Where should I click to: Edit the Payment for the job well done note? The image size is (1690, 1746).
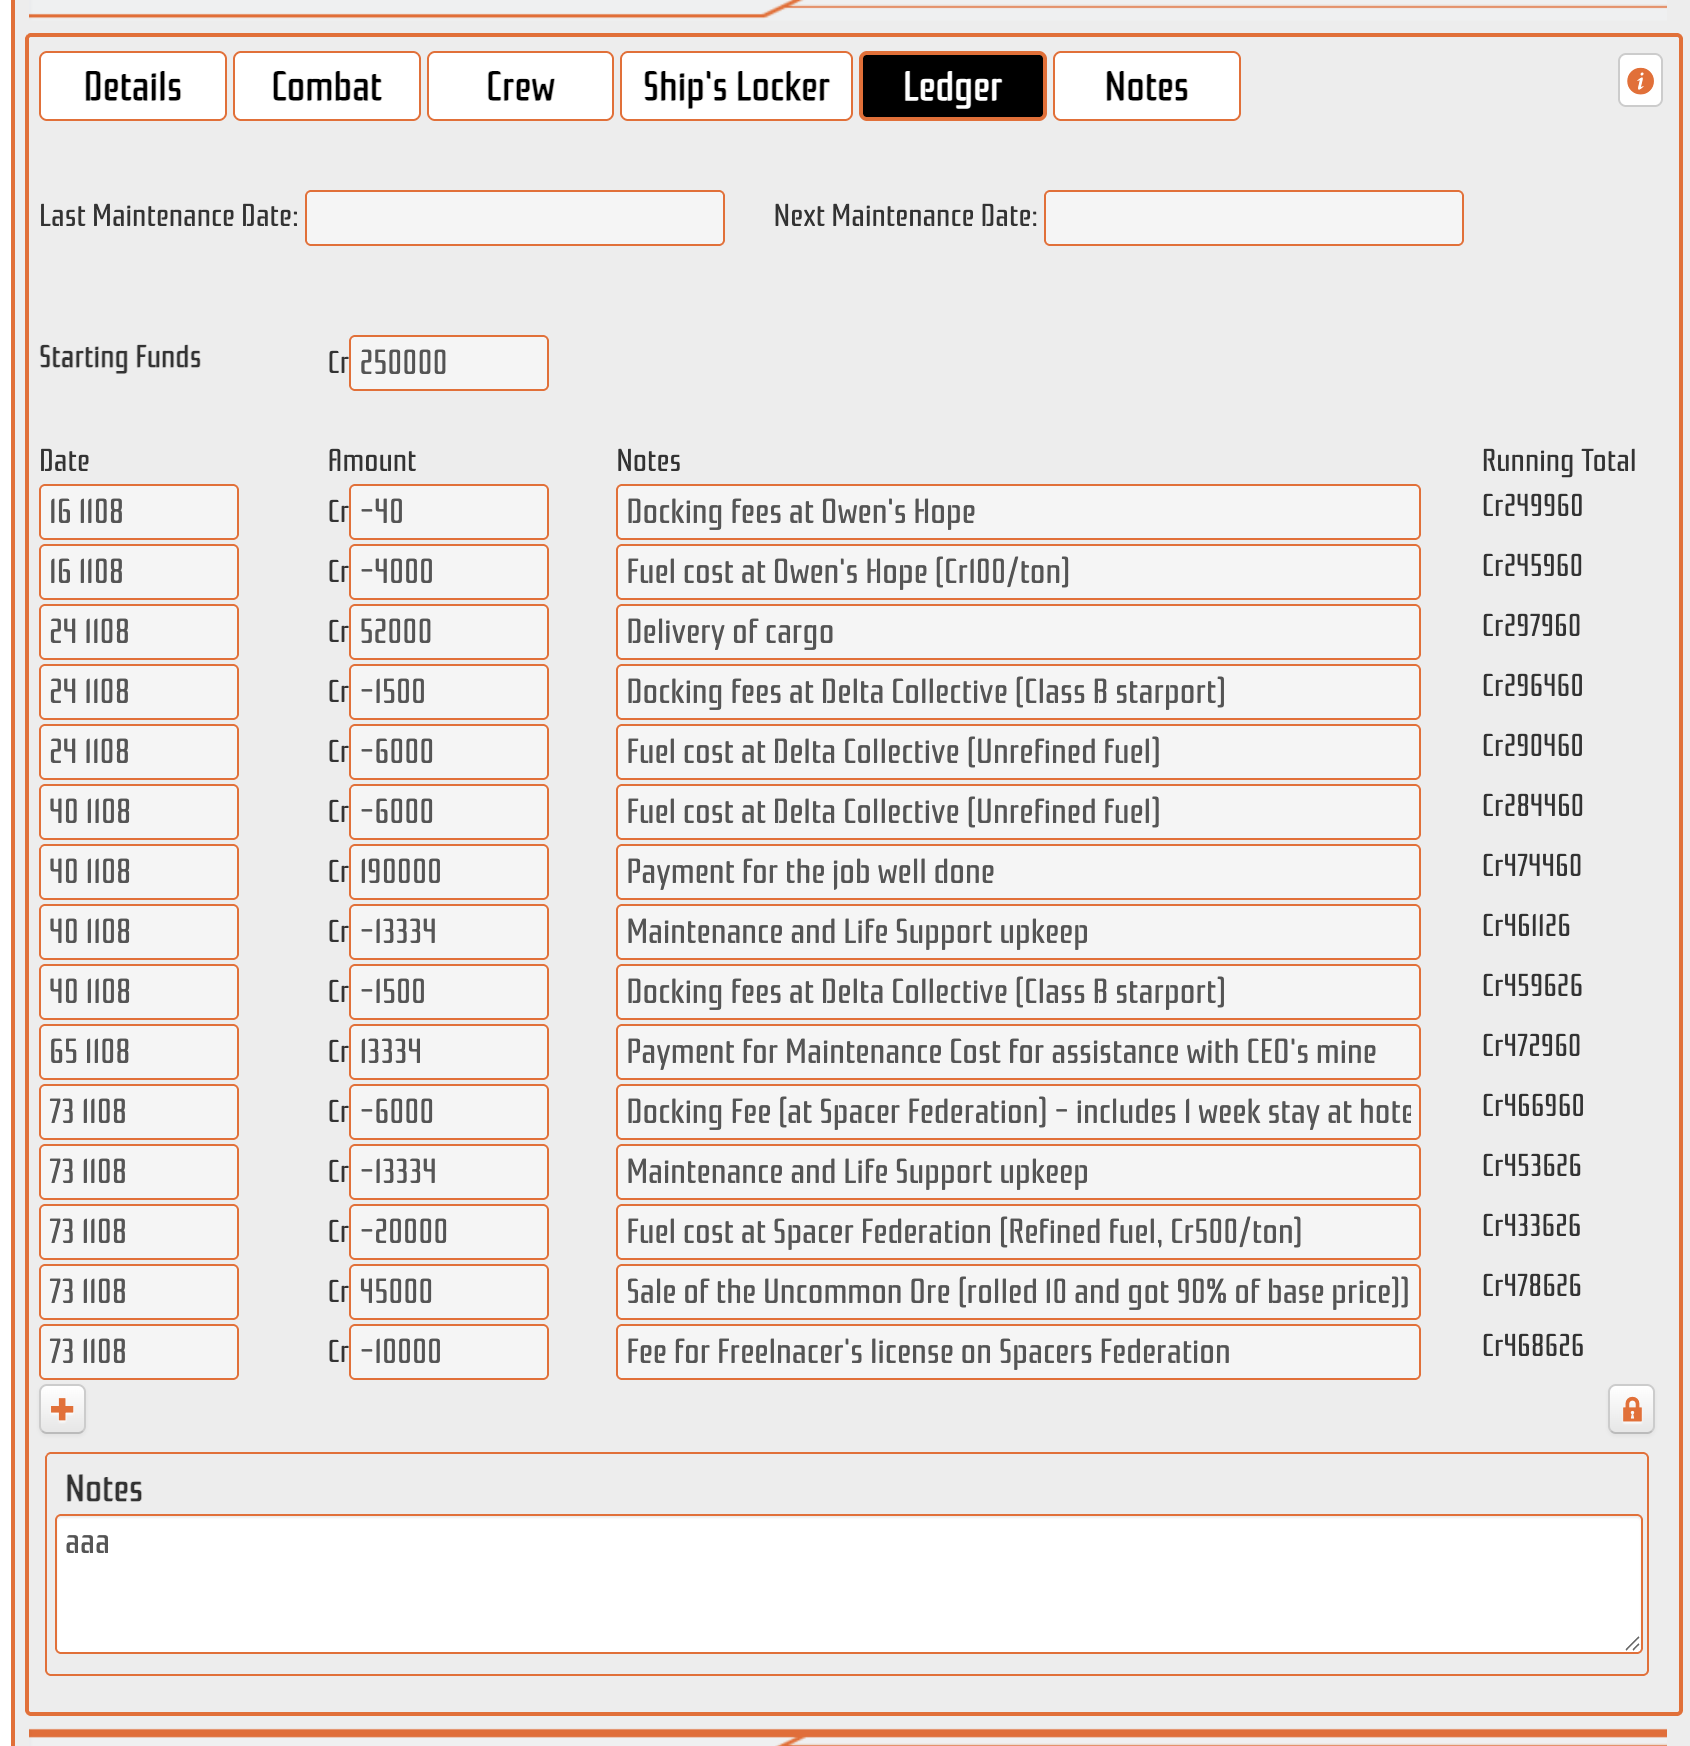coord(1018,872)
